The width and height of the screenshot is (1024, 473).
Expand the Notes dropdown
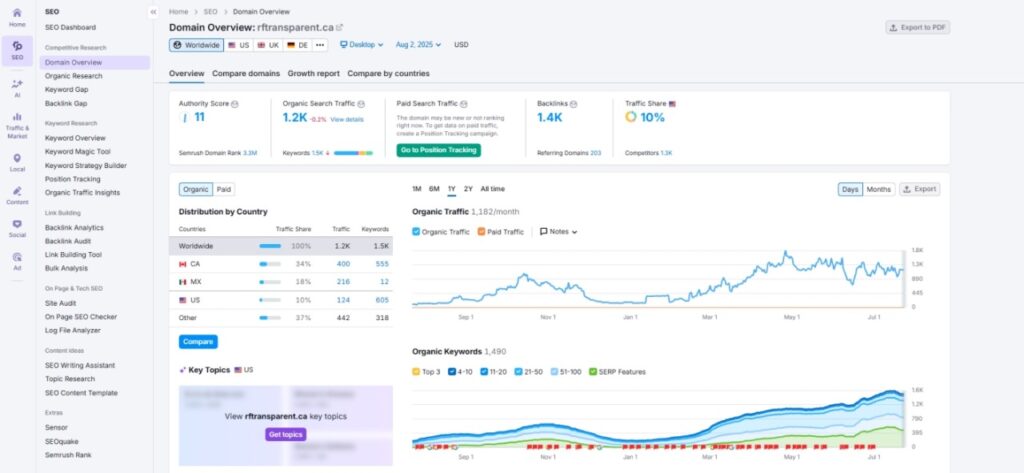click(x=559, y=231)
